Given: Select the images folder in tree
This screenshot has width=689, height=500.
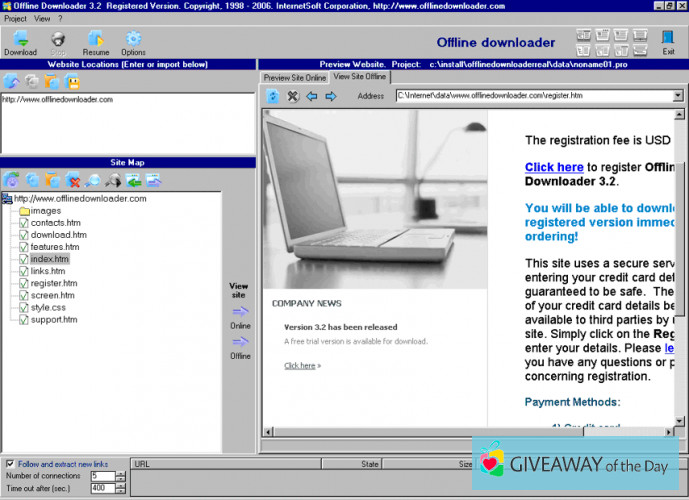Looking at the screenshot, I should click(x=45, y=211).
